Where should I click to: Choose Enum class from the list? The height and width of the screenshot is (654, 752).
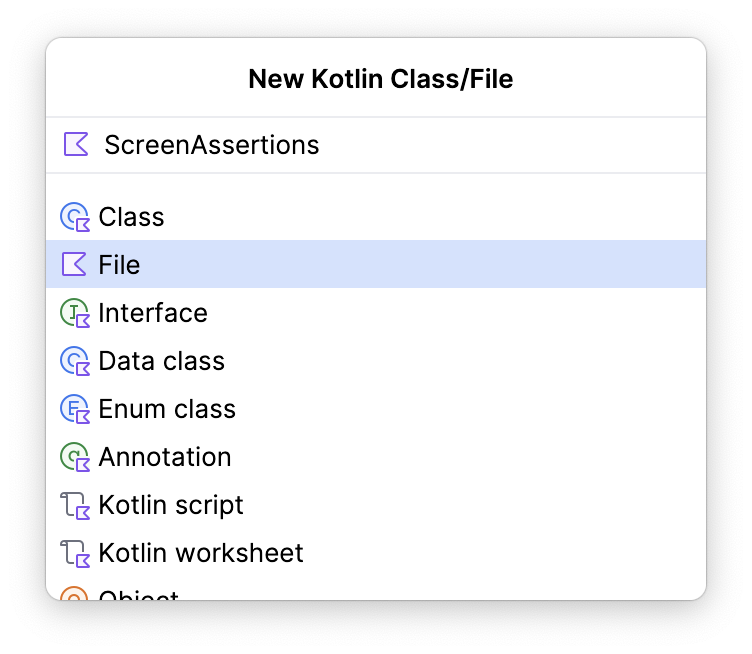(167, 409)
